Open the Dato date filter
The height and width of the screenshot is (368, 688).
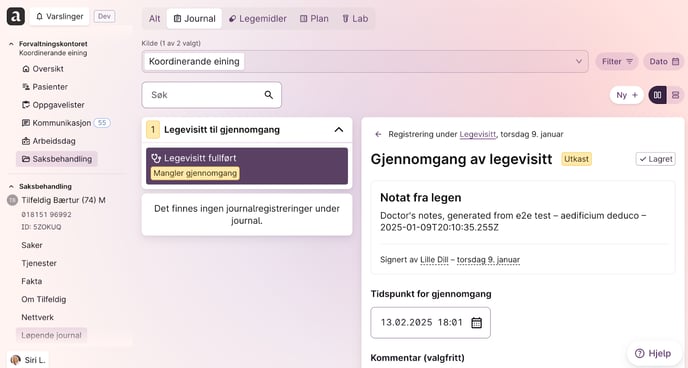click(664, 61)
